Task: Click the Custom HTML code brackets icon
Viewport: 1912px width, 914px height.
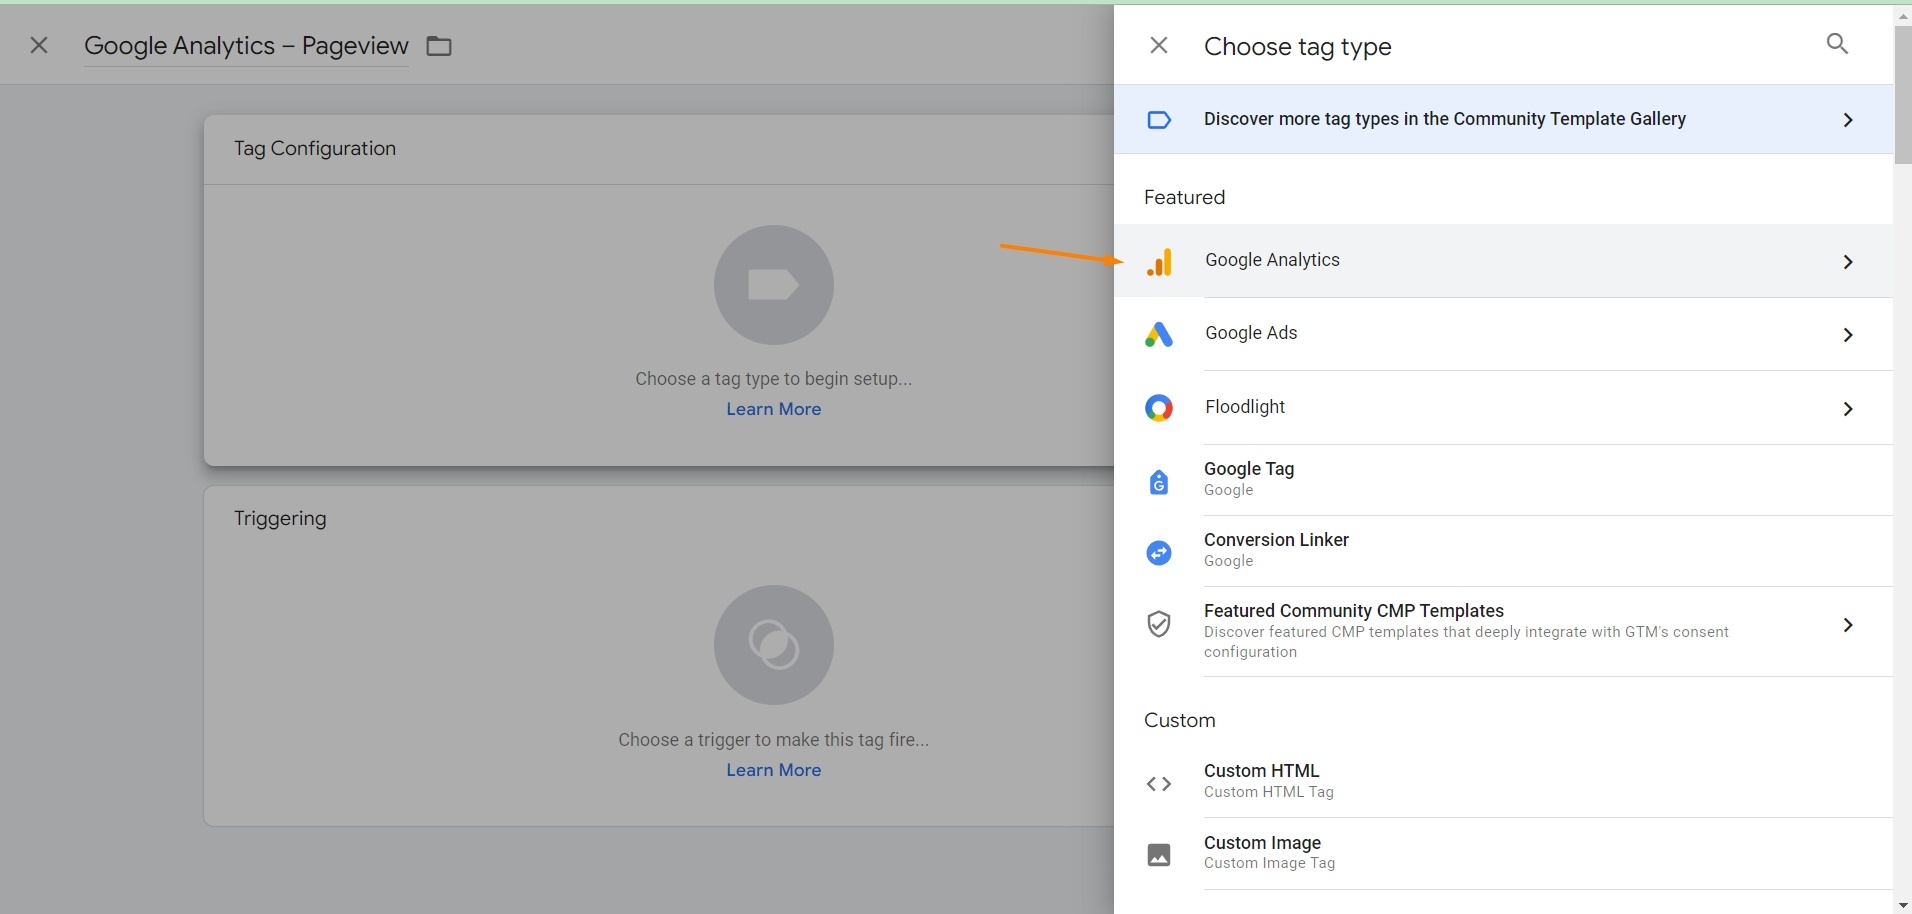Action: (1159, 784)
